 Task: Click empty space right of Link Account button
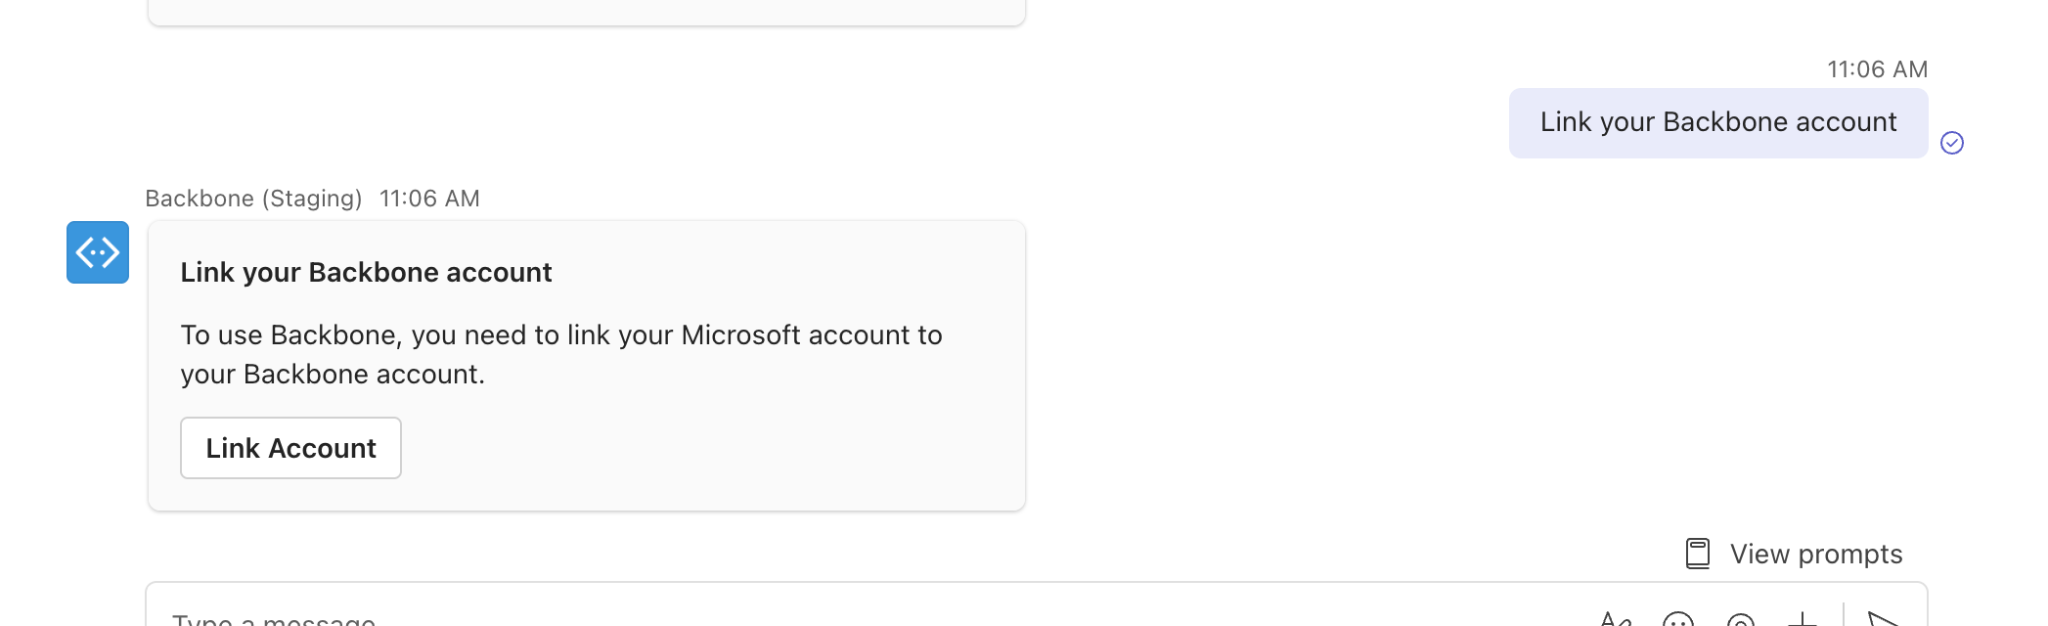[x=700, y=448]
